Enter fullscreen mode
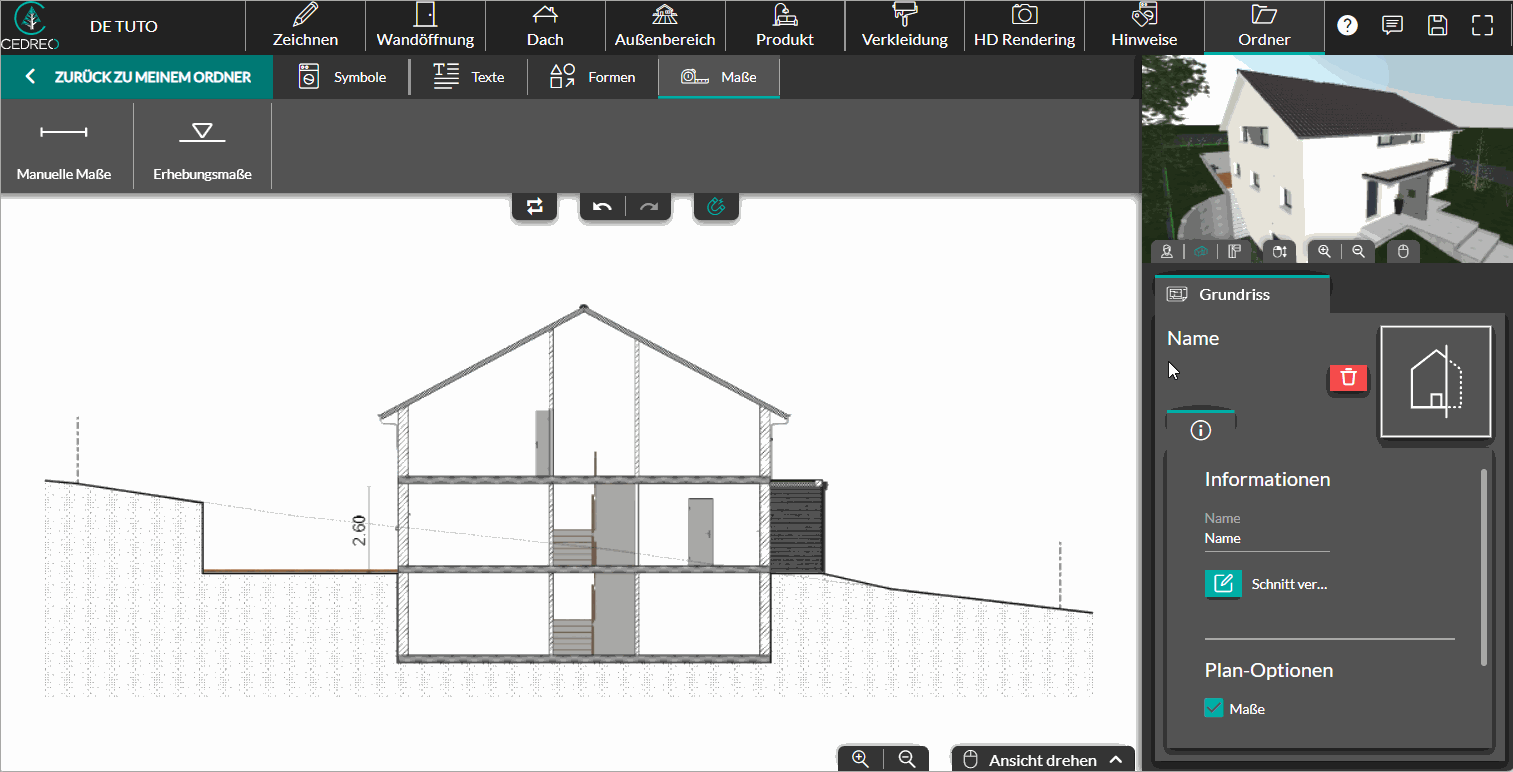 click(1482, 26)
